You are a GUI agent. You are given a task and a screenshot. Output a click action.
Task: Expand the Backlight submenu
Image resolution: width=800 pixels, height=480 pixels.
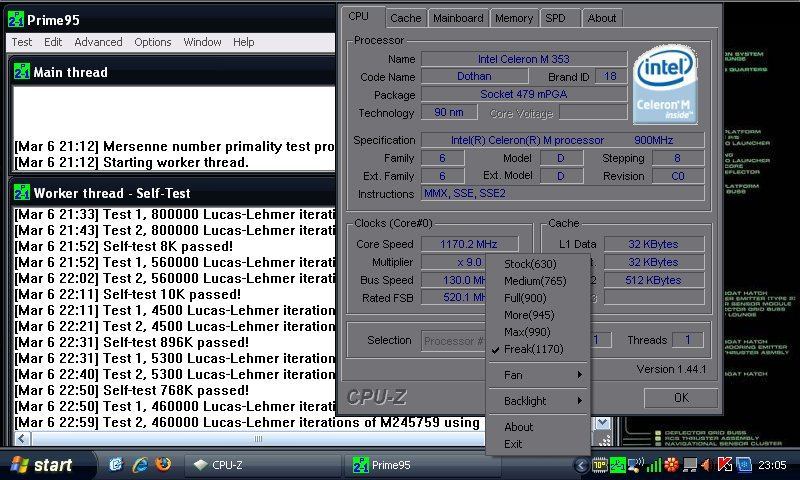[538, 401]
